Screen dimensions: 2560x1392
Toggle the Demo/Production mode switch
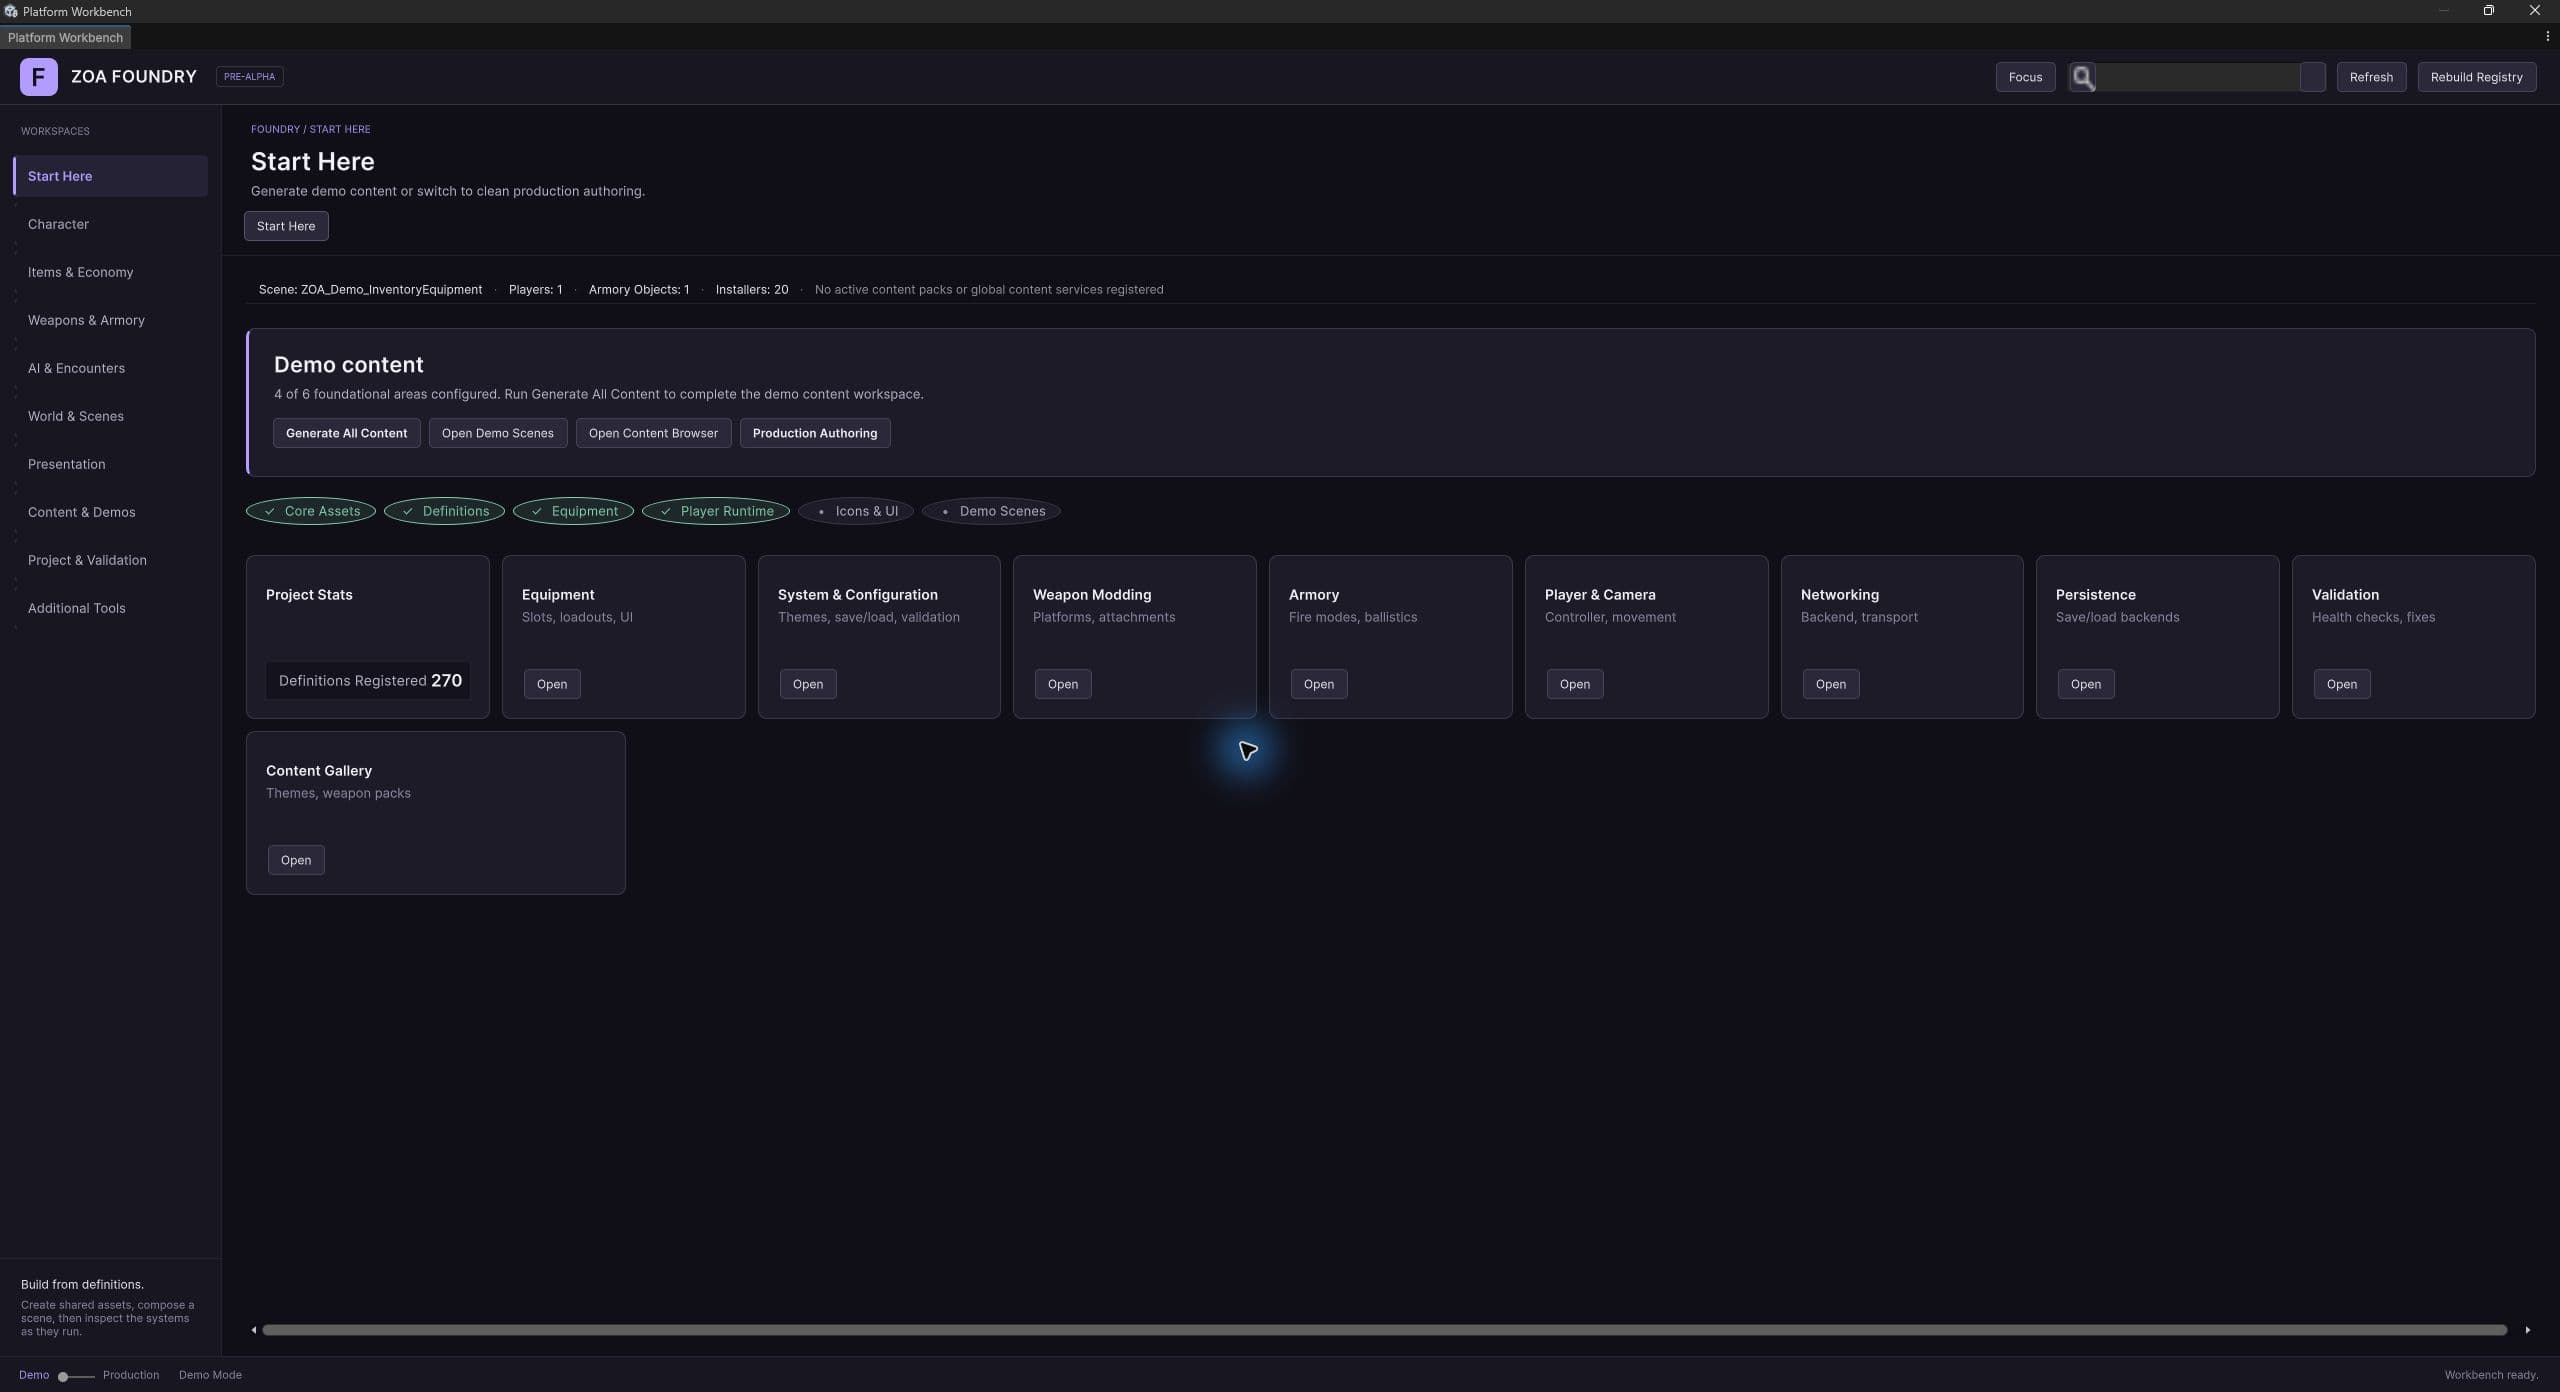(76, 1376)
